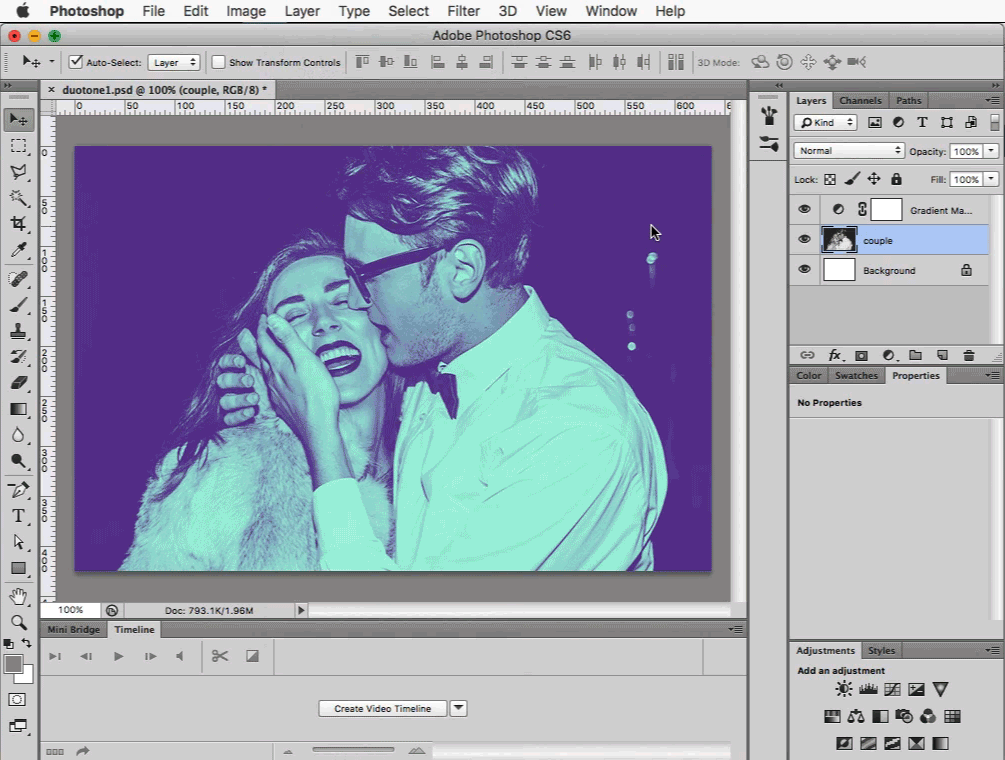
Task: Switch to the Channels tab
Action: [x=860, y=100]
